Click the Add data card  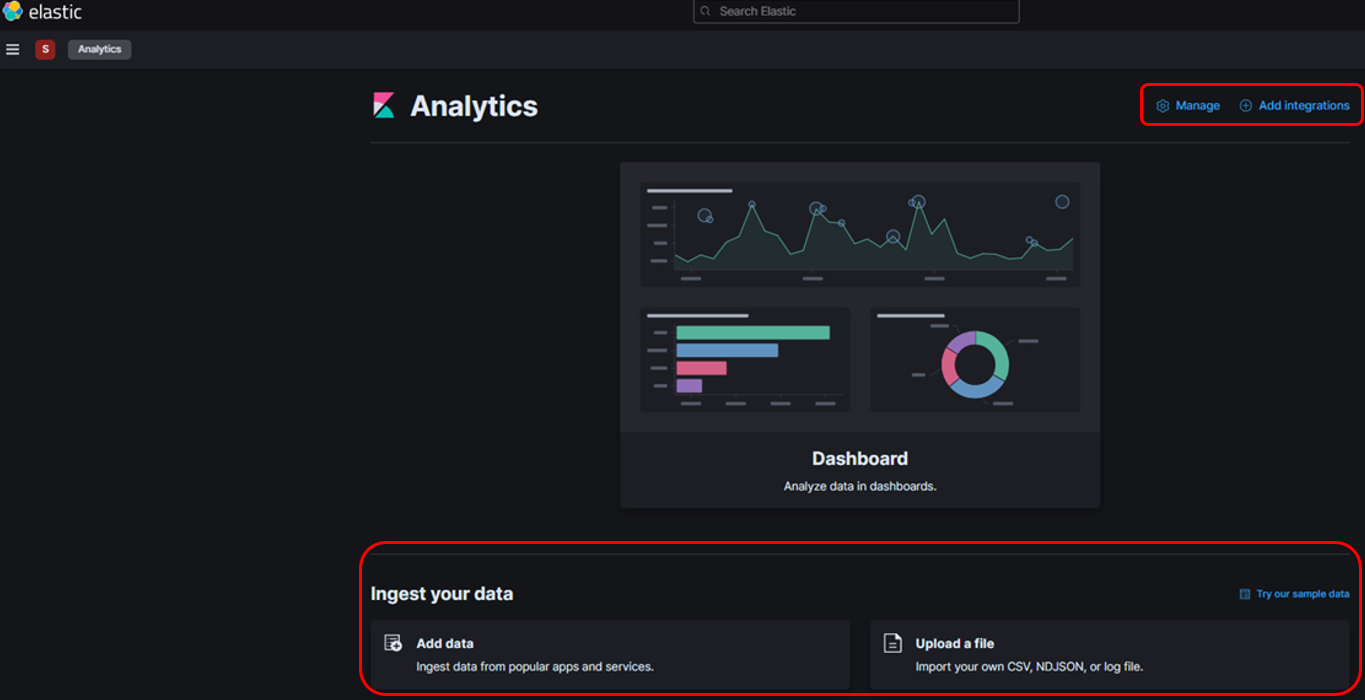(610, 654)
